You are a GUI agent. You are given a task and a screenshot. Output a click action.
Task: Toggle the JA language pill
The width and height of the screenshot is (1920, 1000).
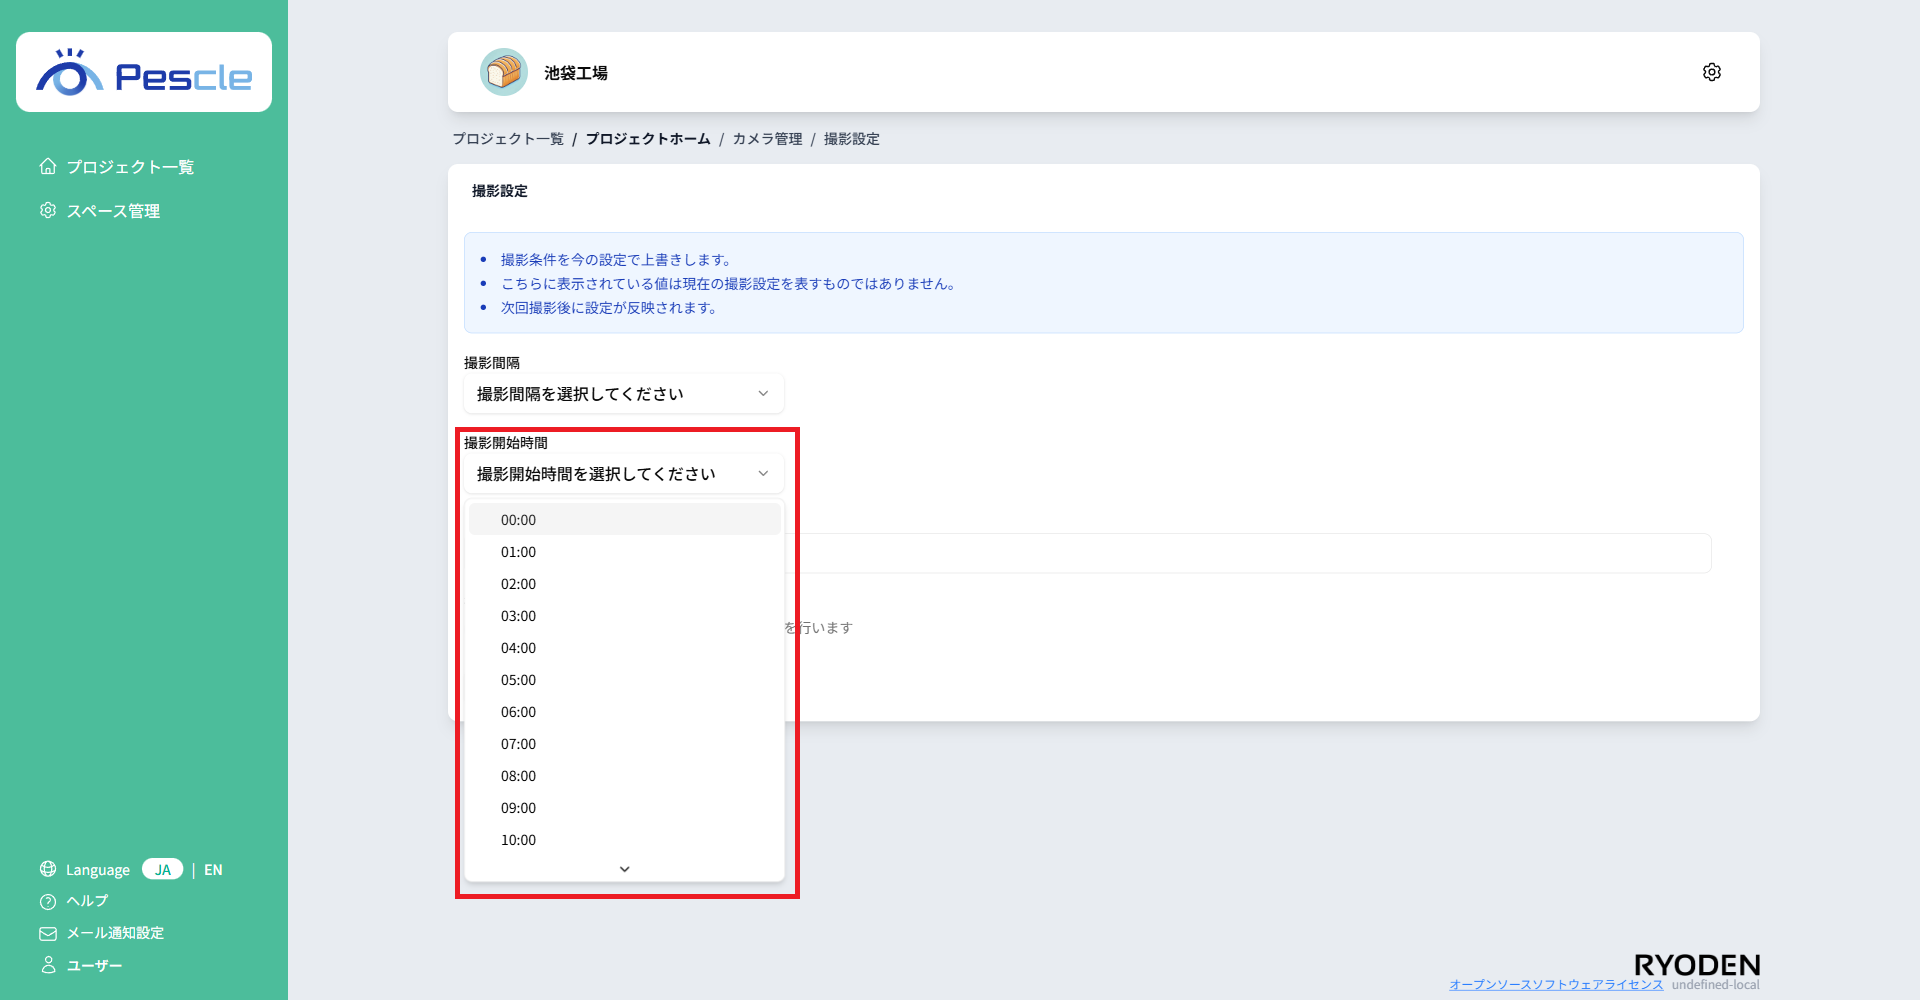pos(163,869)
